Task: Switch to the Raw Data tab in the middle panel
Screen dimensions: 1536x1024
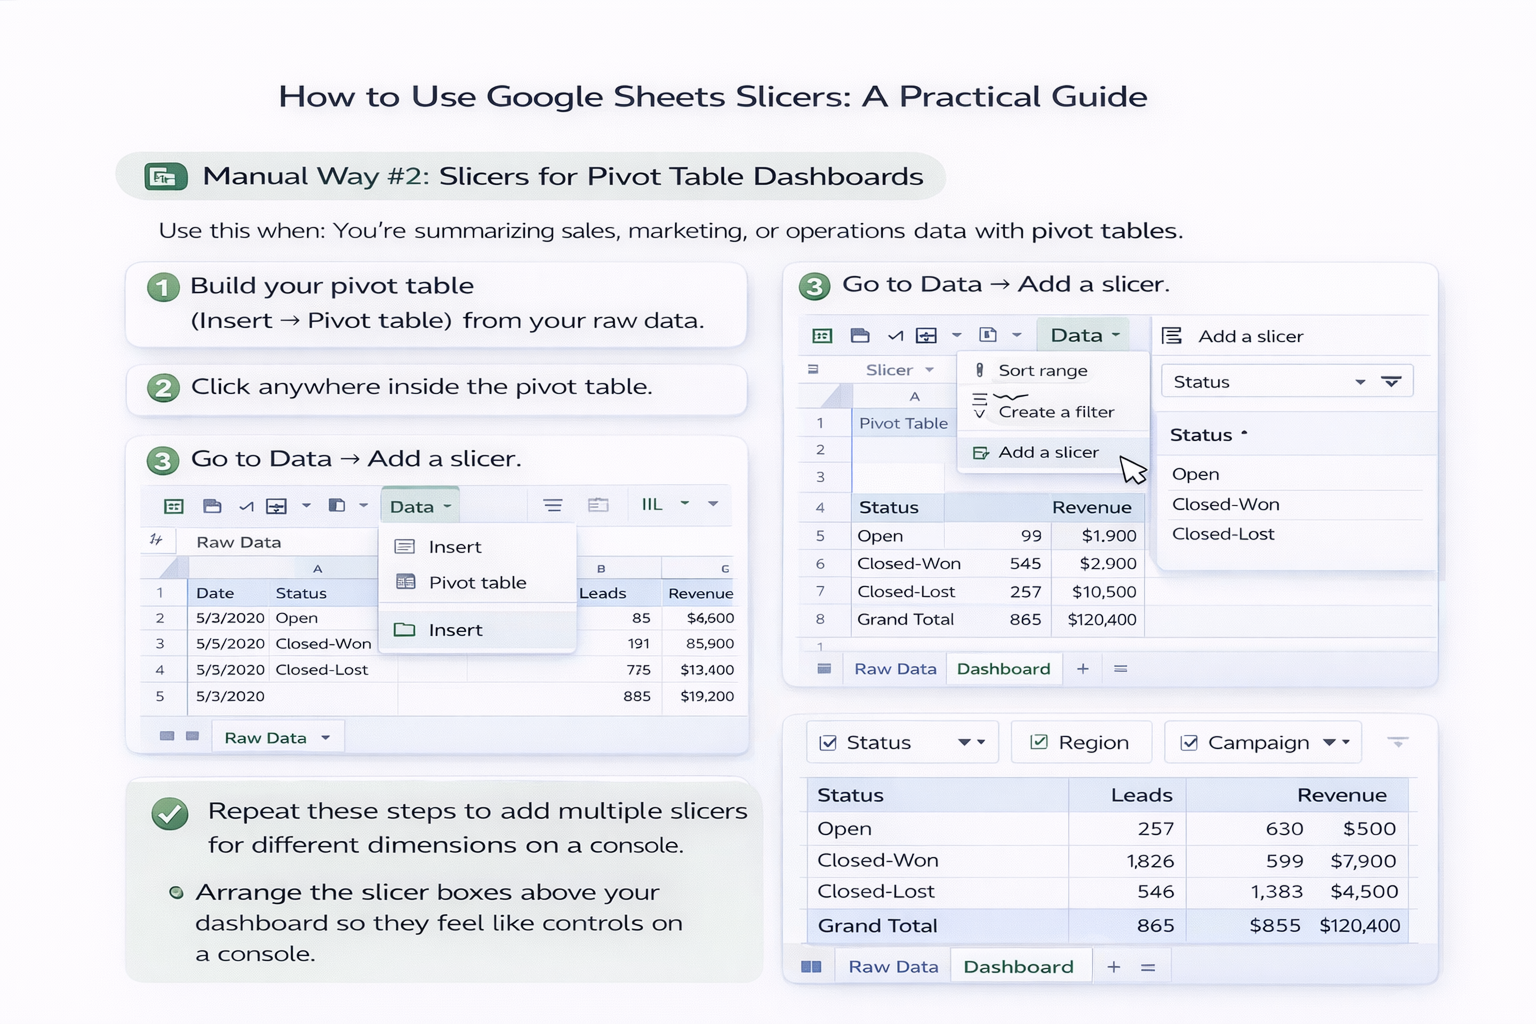Action: click(895, 668)
